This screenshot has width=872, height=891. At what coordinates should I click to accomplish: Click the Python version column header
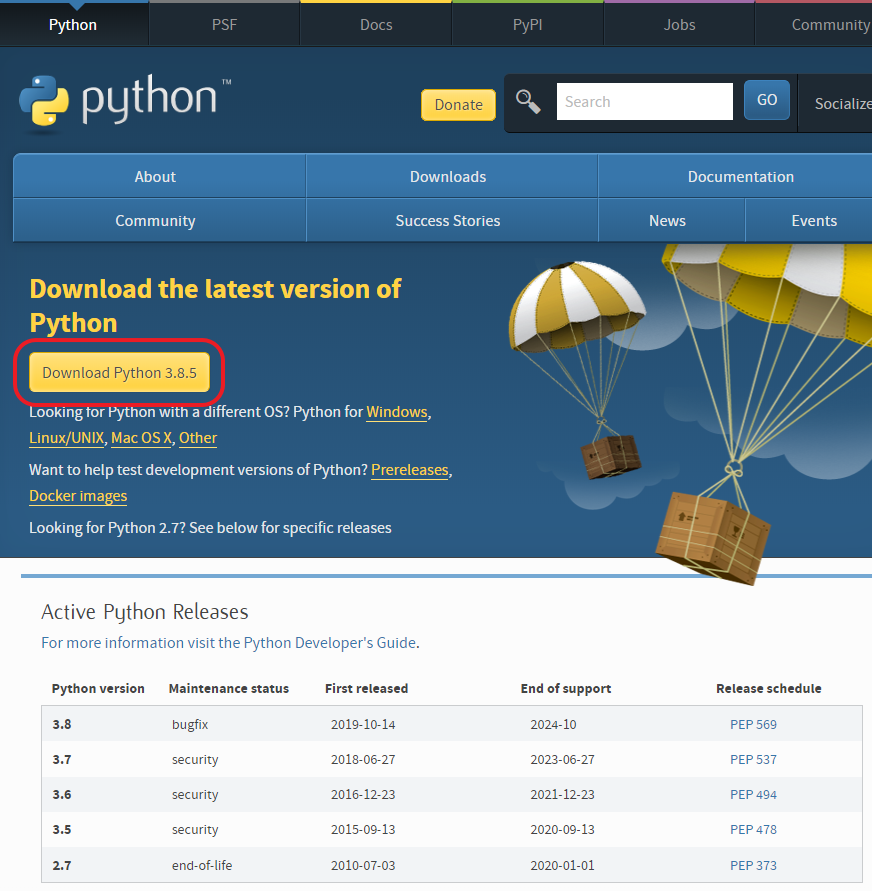pos(98,688)
